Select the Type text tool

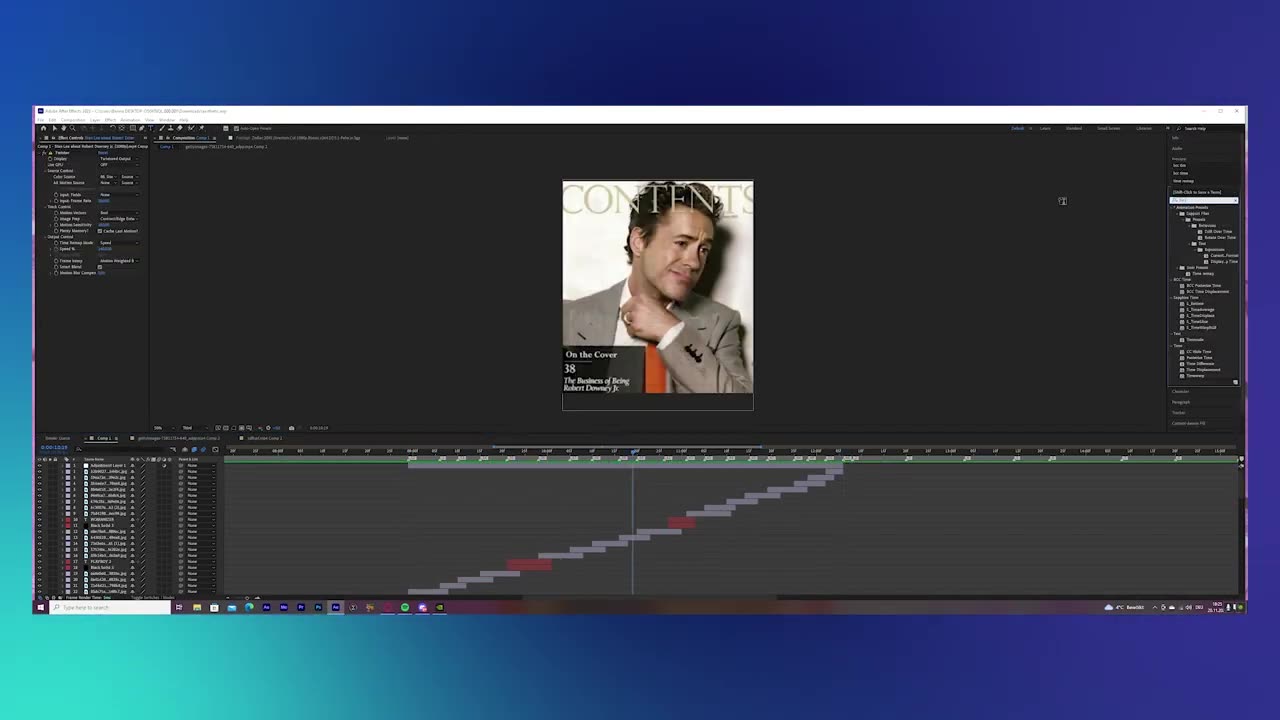(x=151, y=128)
